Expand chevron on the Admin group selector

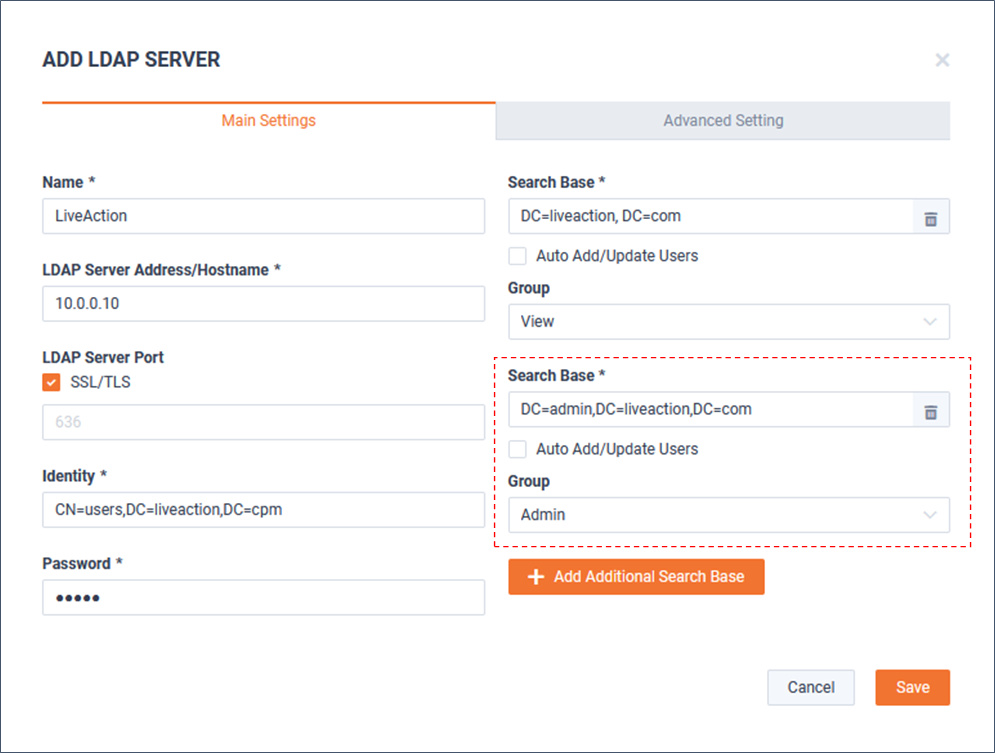(930, 515)
